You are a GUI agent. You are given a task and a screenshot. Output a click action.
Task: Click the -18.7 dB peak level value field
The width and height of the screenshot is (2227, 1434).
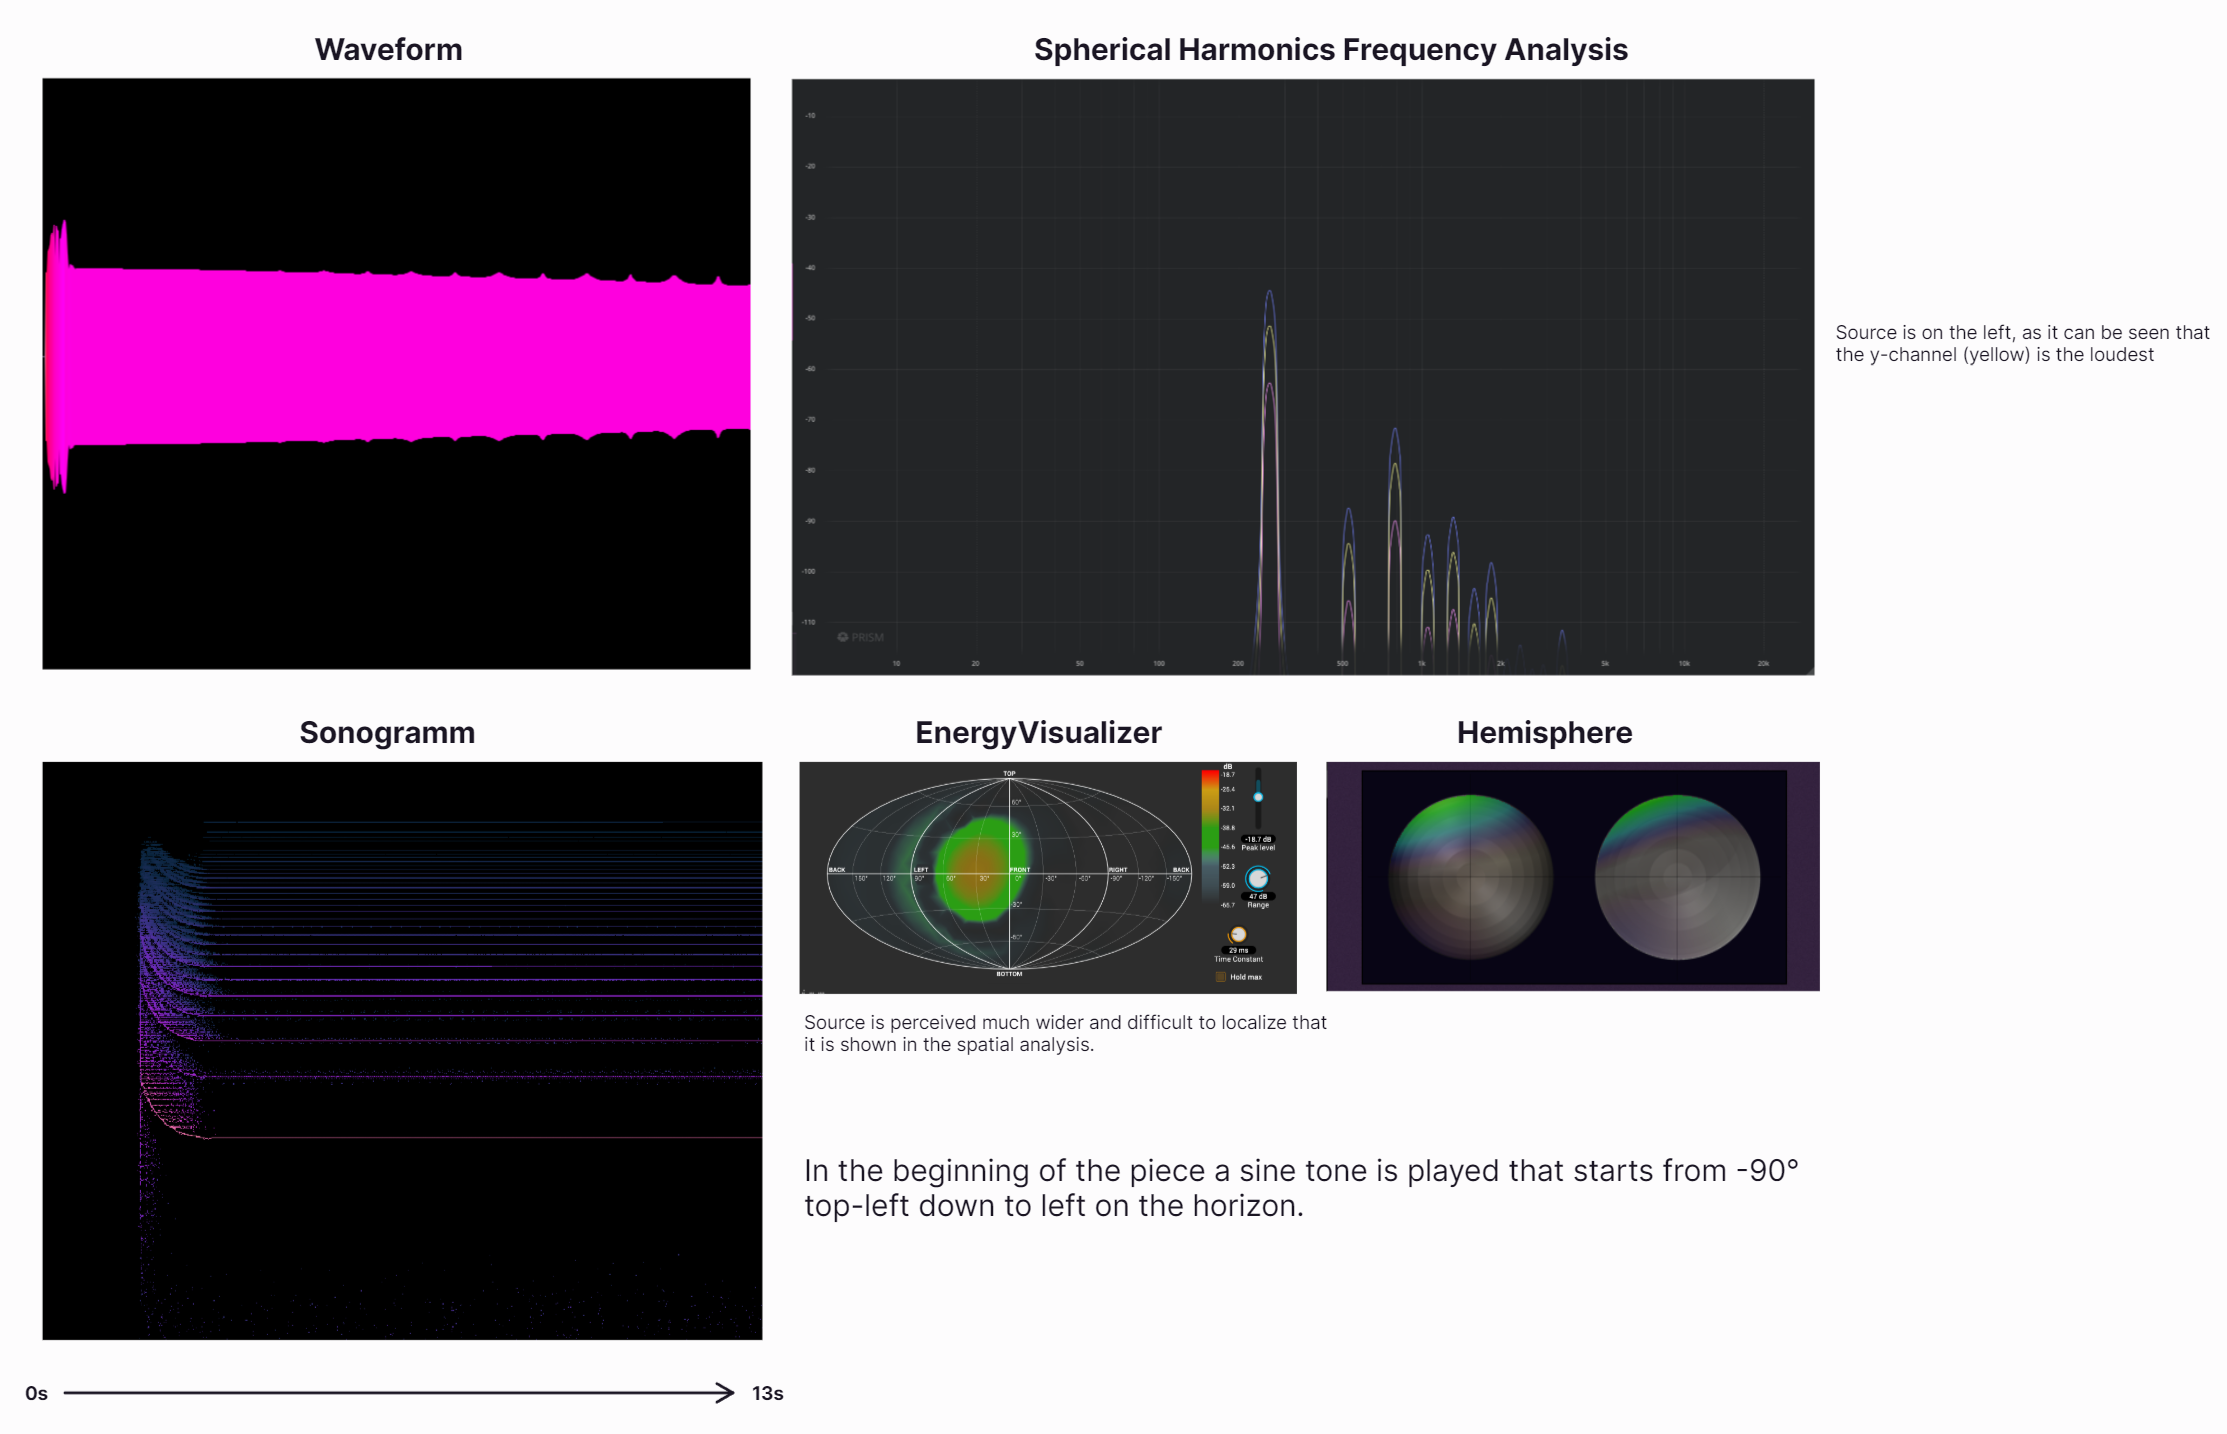[1257, 839]
